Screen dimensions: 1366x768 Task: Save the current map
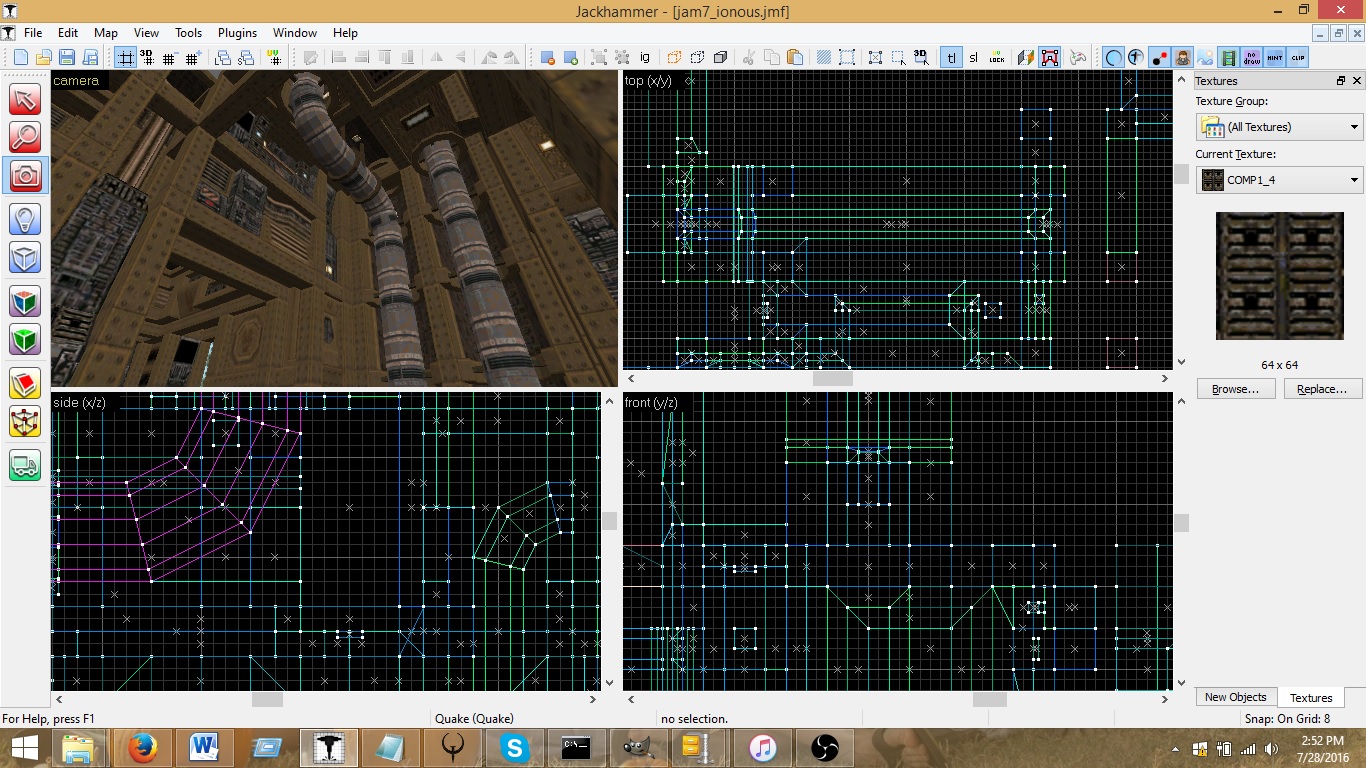[x=67, y=57]
